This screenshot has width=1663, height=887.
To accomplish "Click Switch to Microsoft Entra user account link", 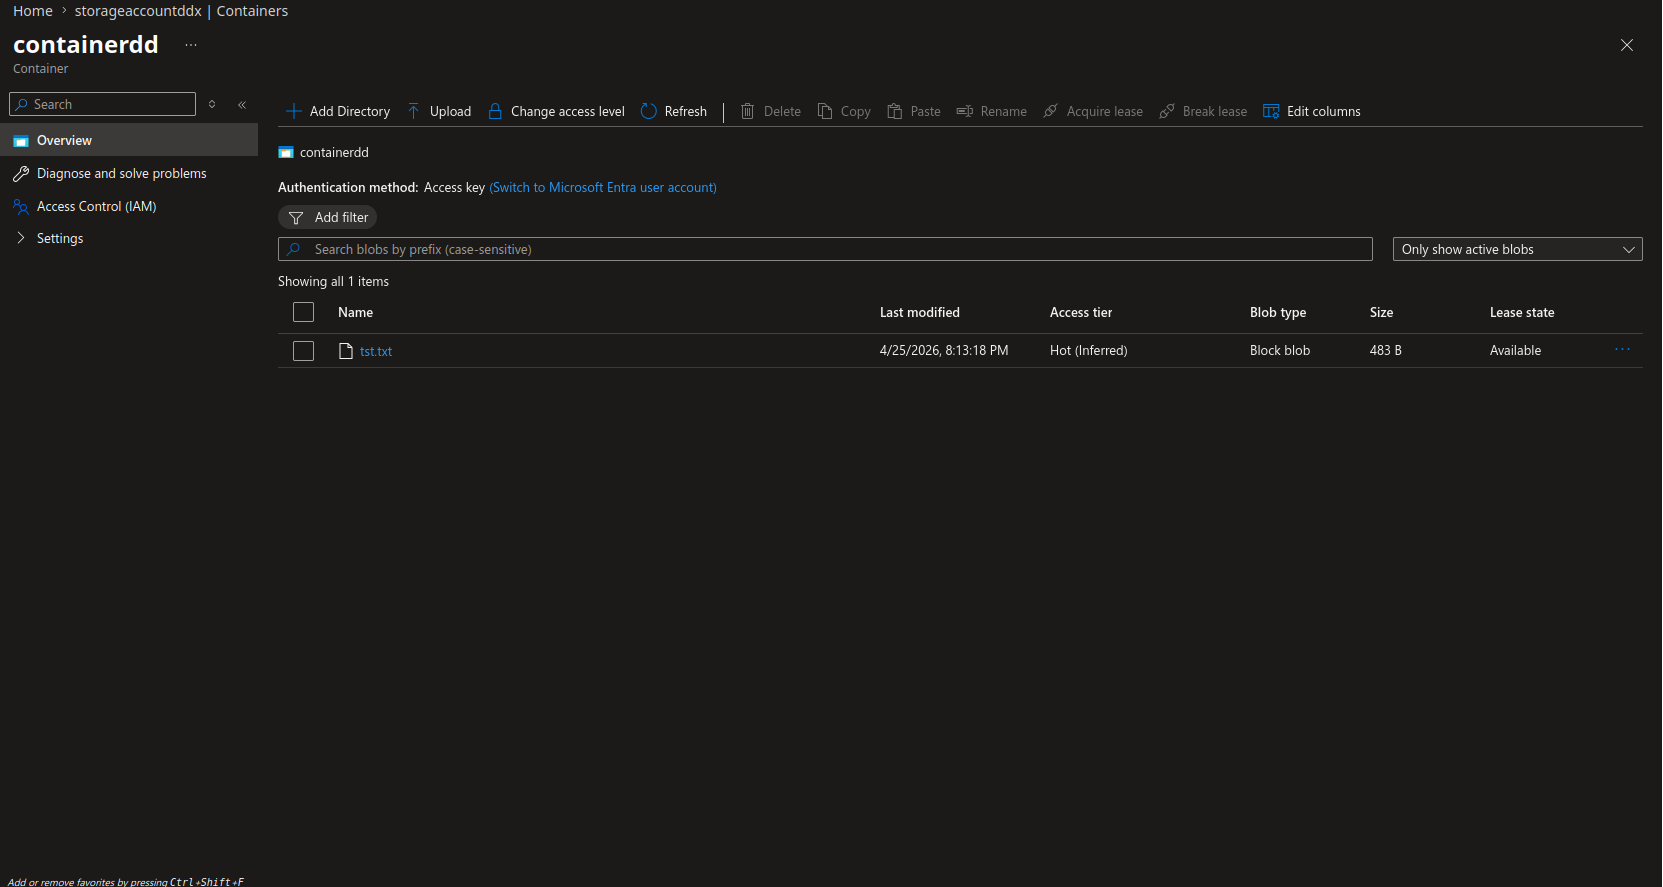I will [603, 187].
